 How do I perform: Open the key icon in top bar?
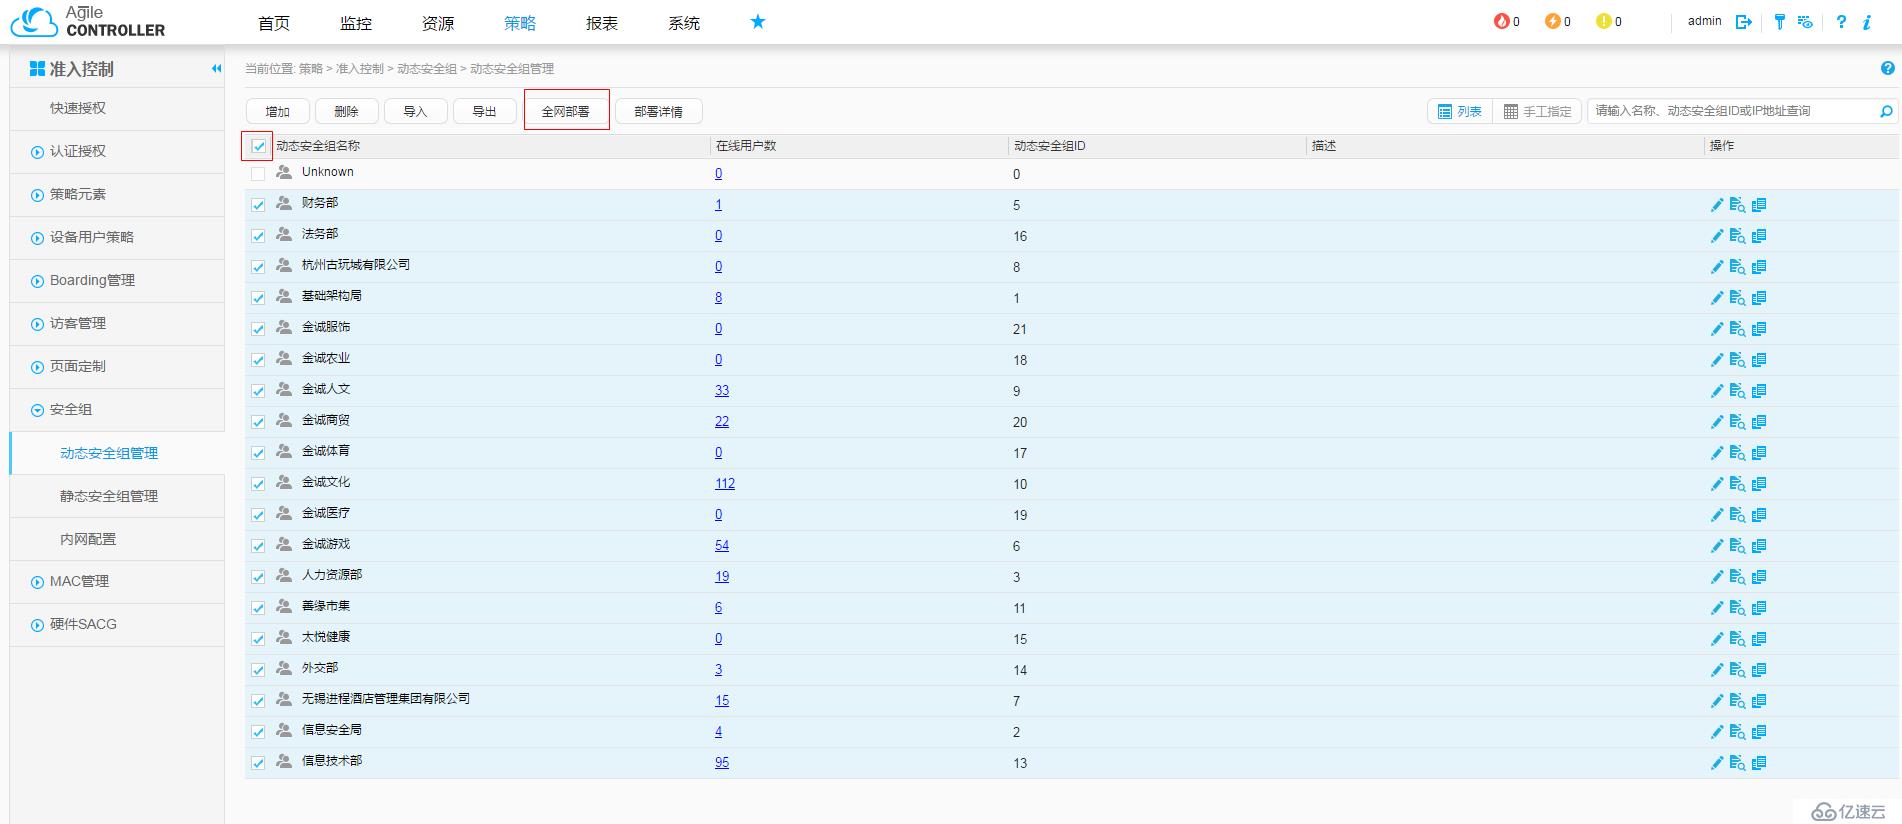coord(1780,21)
